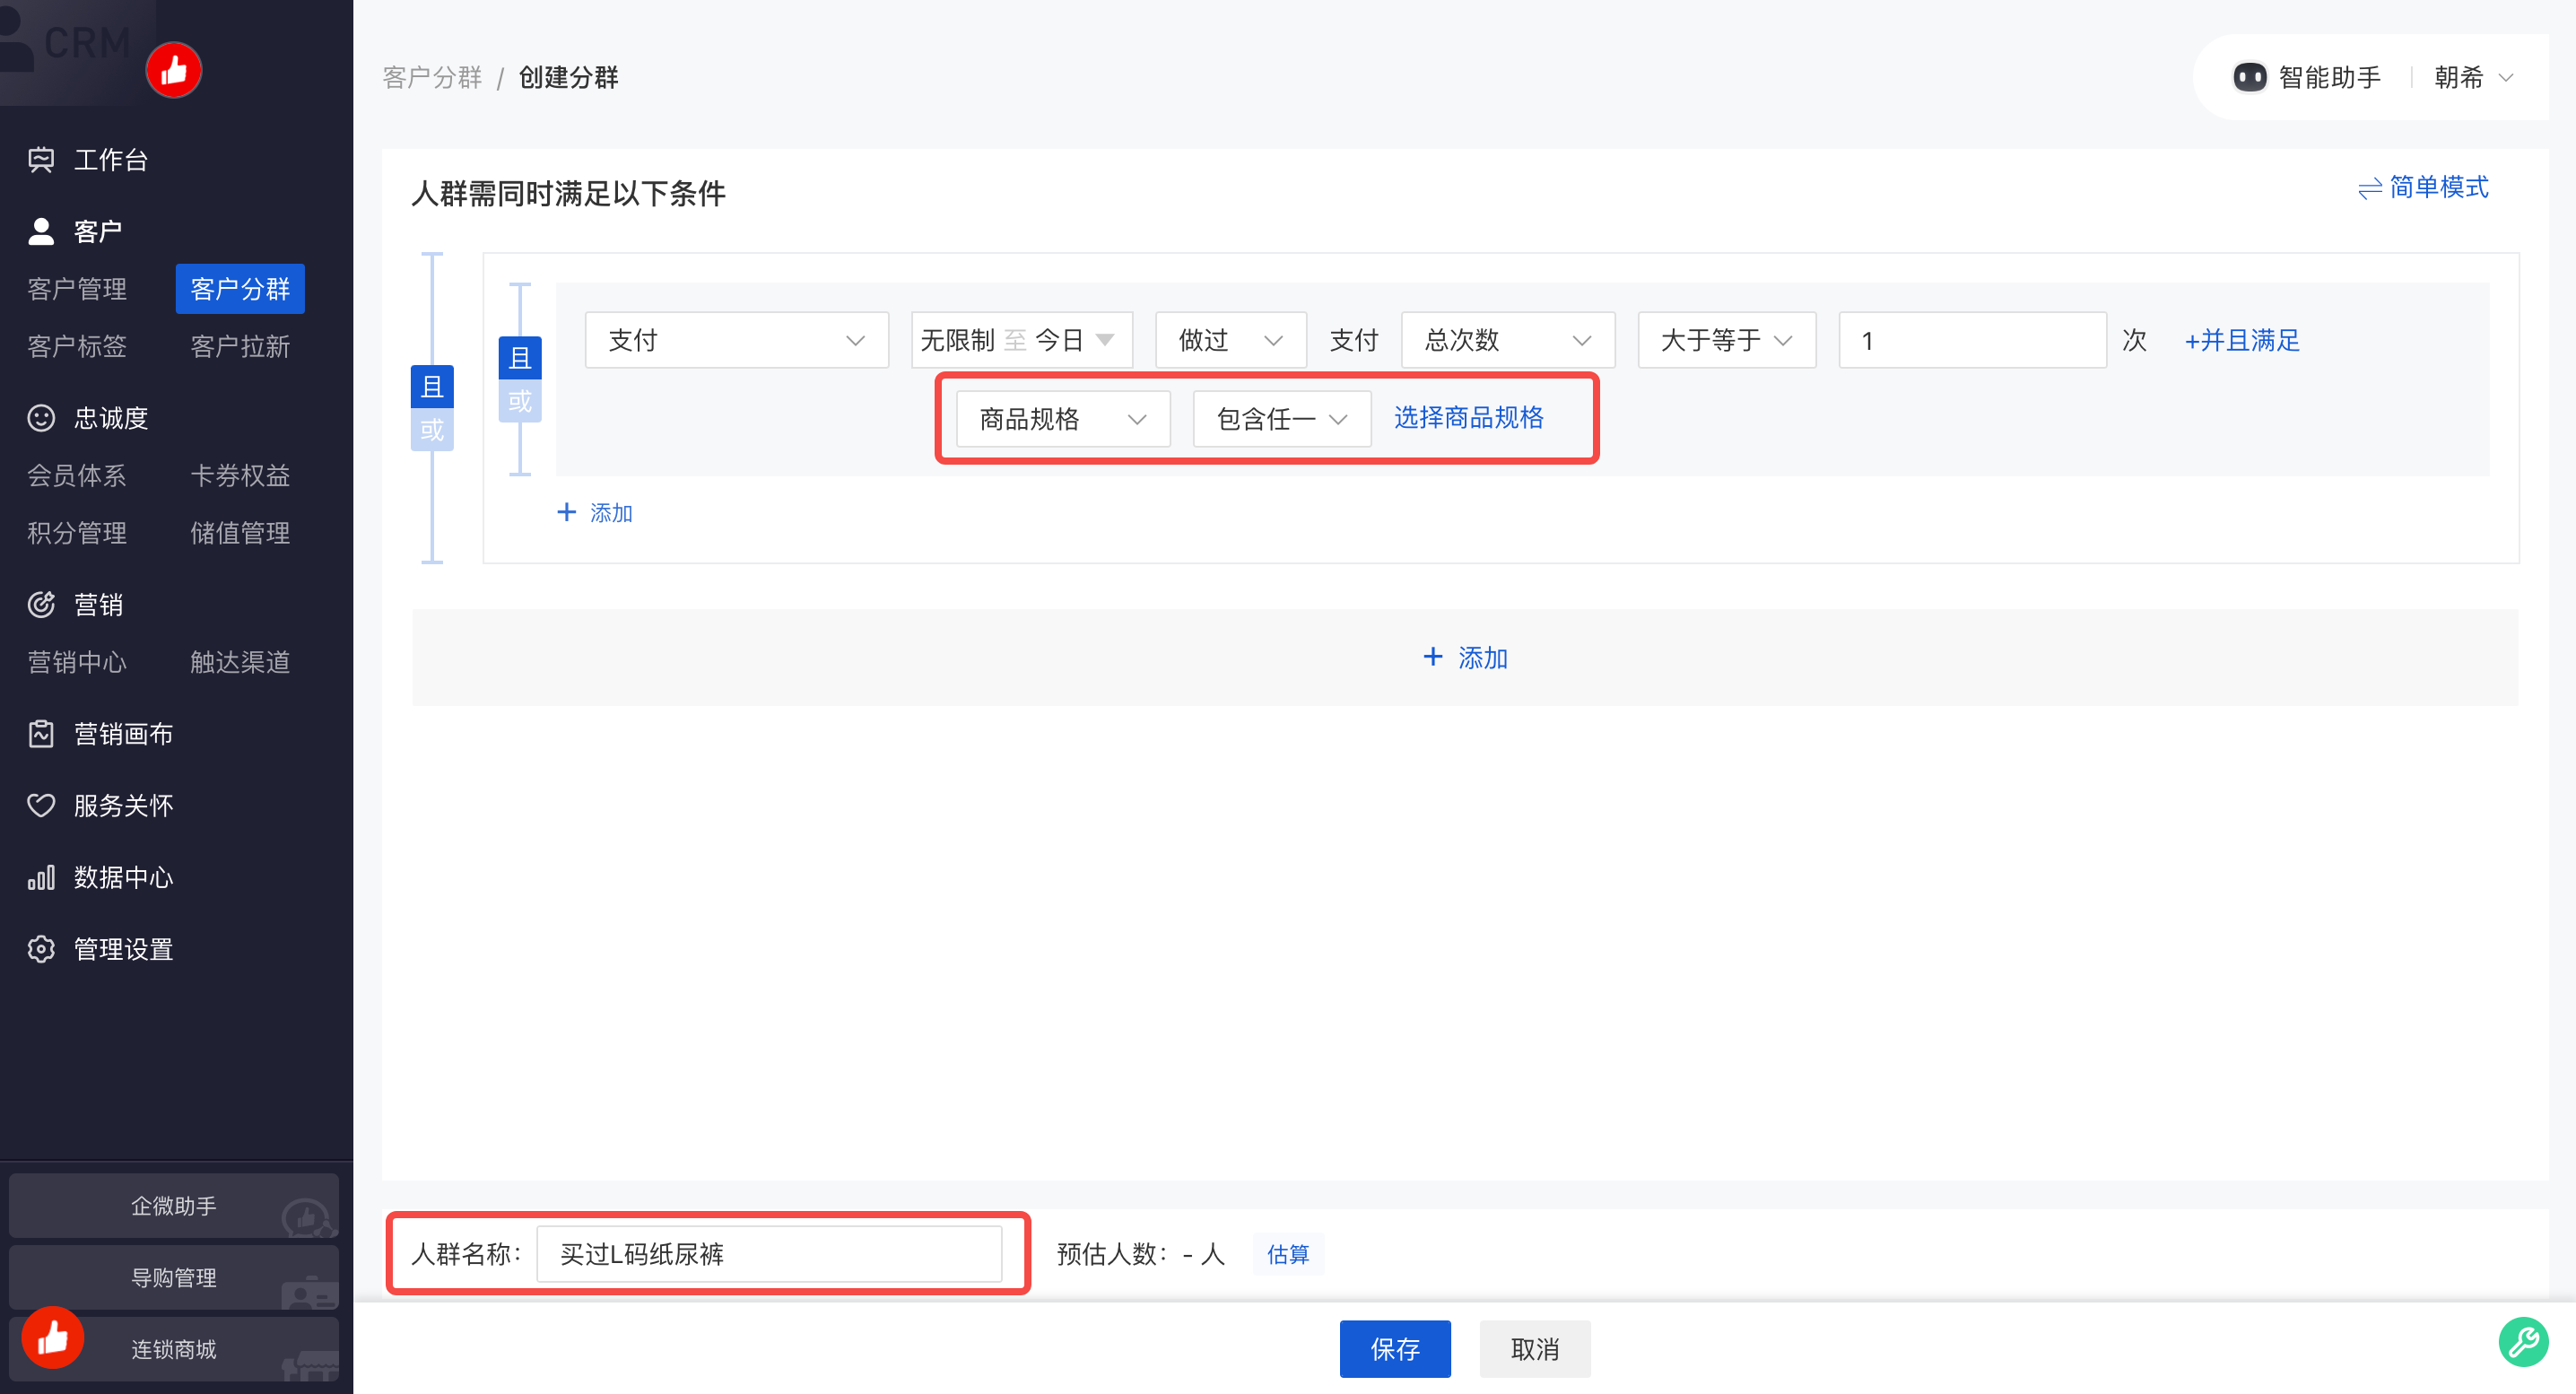Click the 营销 target icon
This screenshot has width=2576, height=1394.
click(x=41, y=605)
